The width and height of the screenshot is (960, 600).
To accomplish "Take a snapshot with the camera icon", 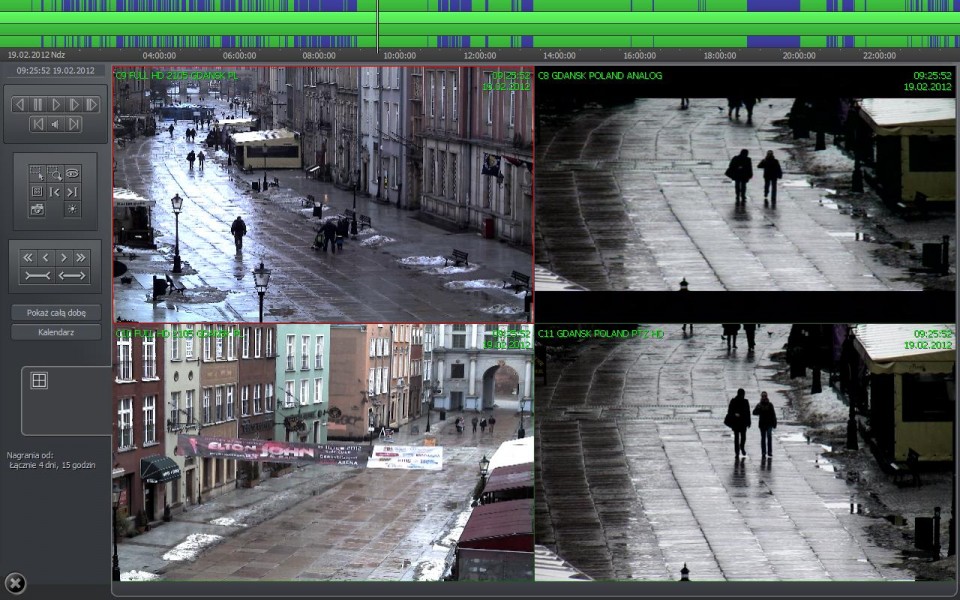I will (37, 209).
